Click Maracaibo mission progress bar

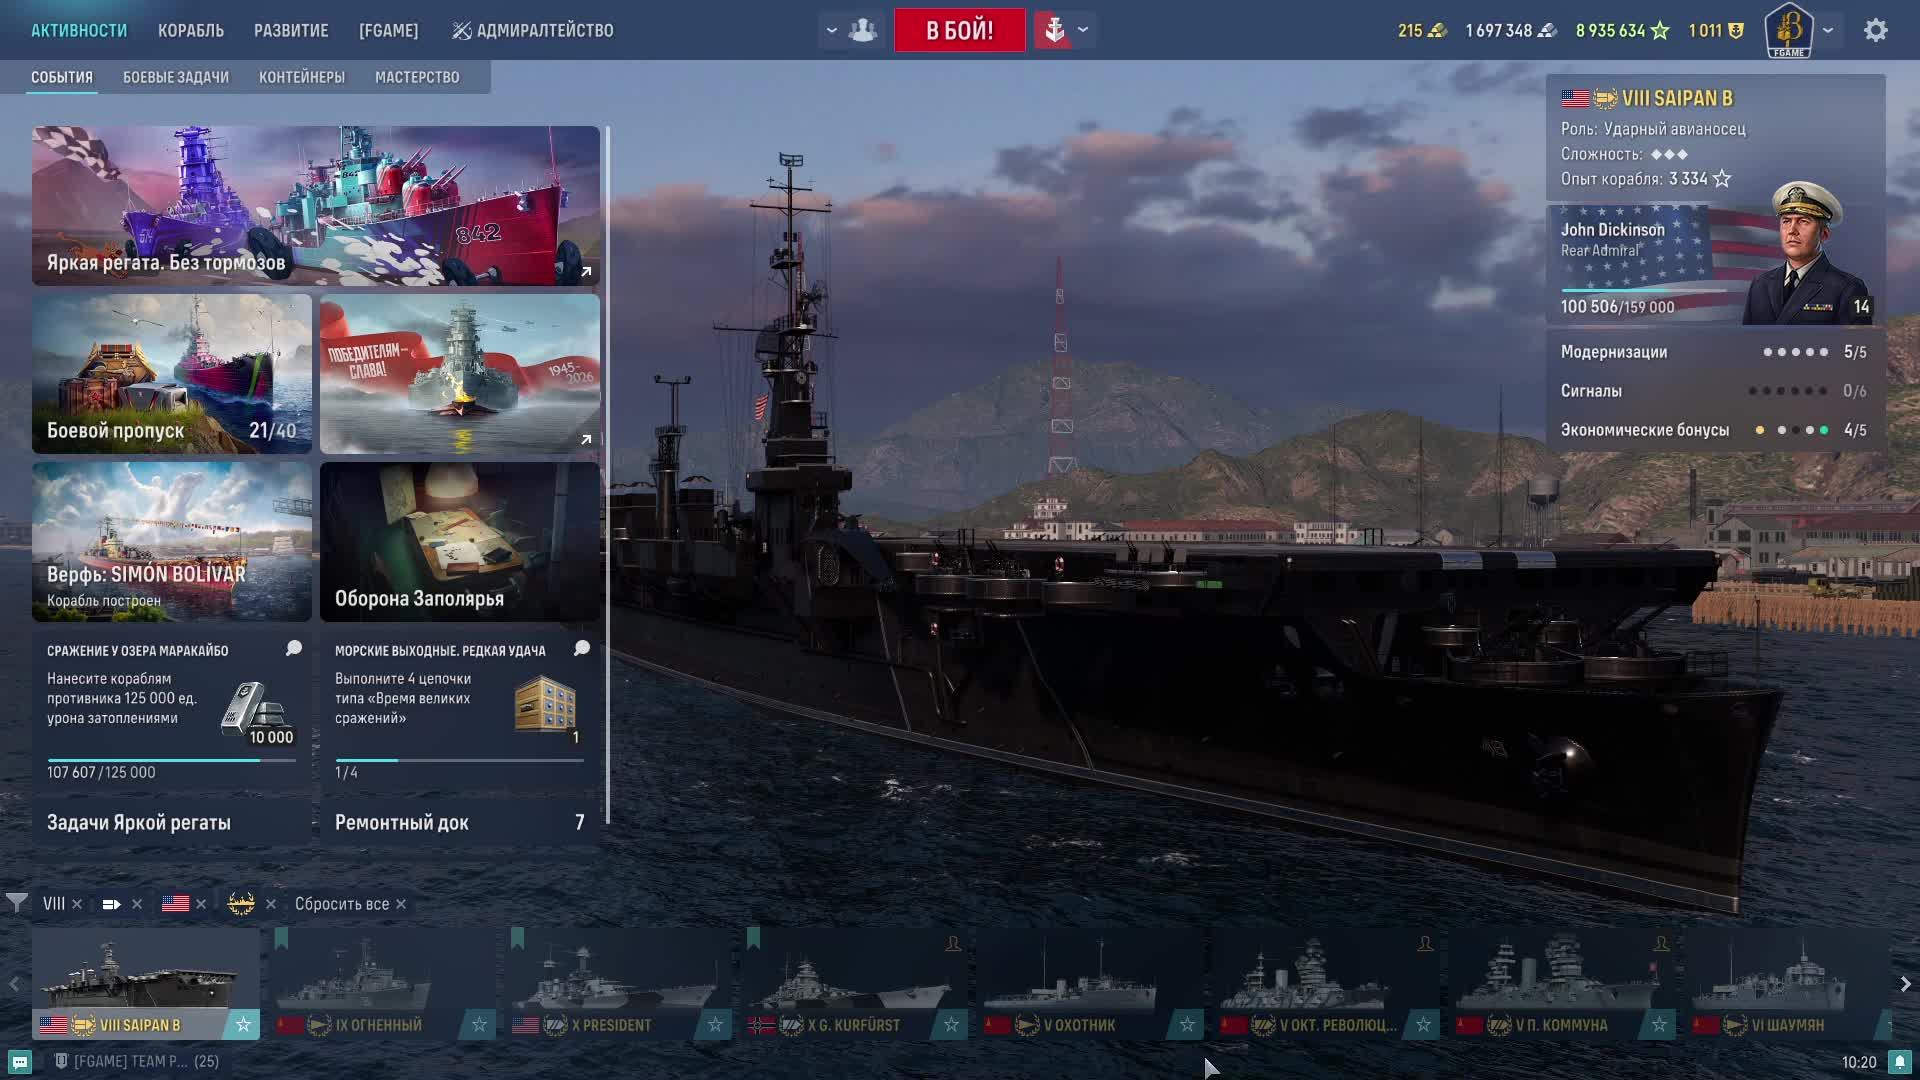click(172, 760)
